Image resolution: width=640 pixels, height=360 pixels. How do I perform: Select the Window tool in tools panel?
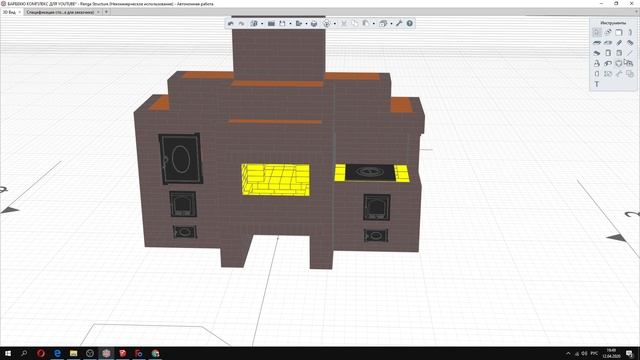(619, 53)
